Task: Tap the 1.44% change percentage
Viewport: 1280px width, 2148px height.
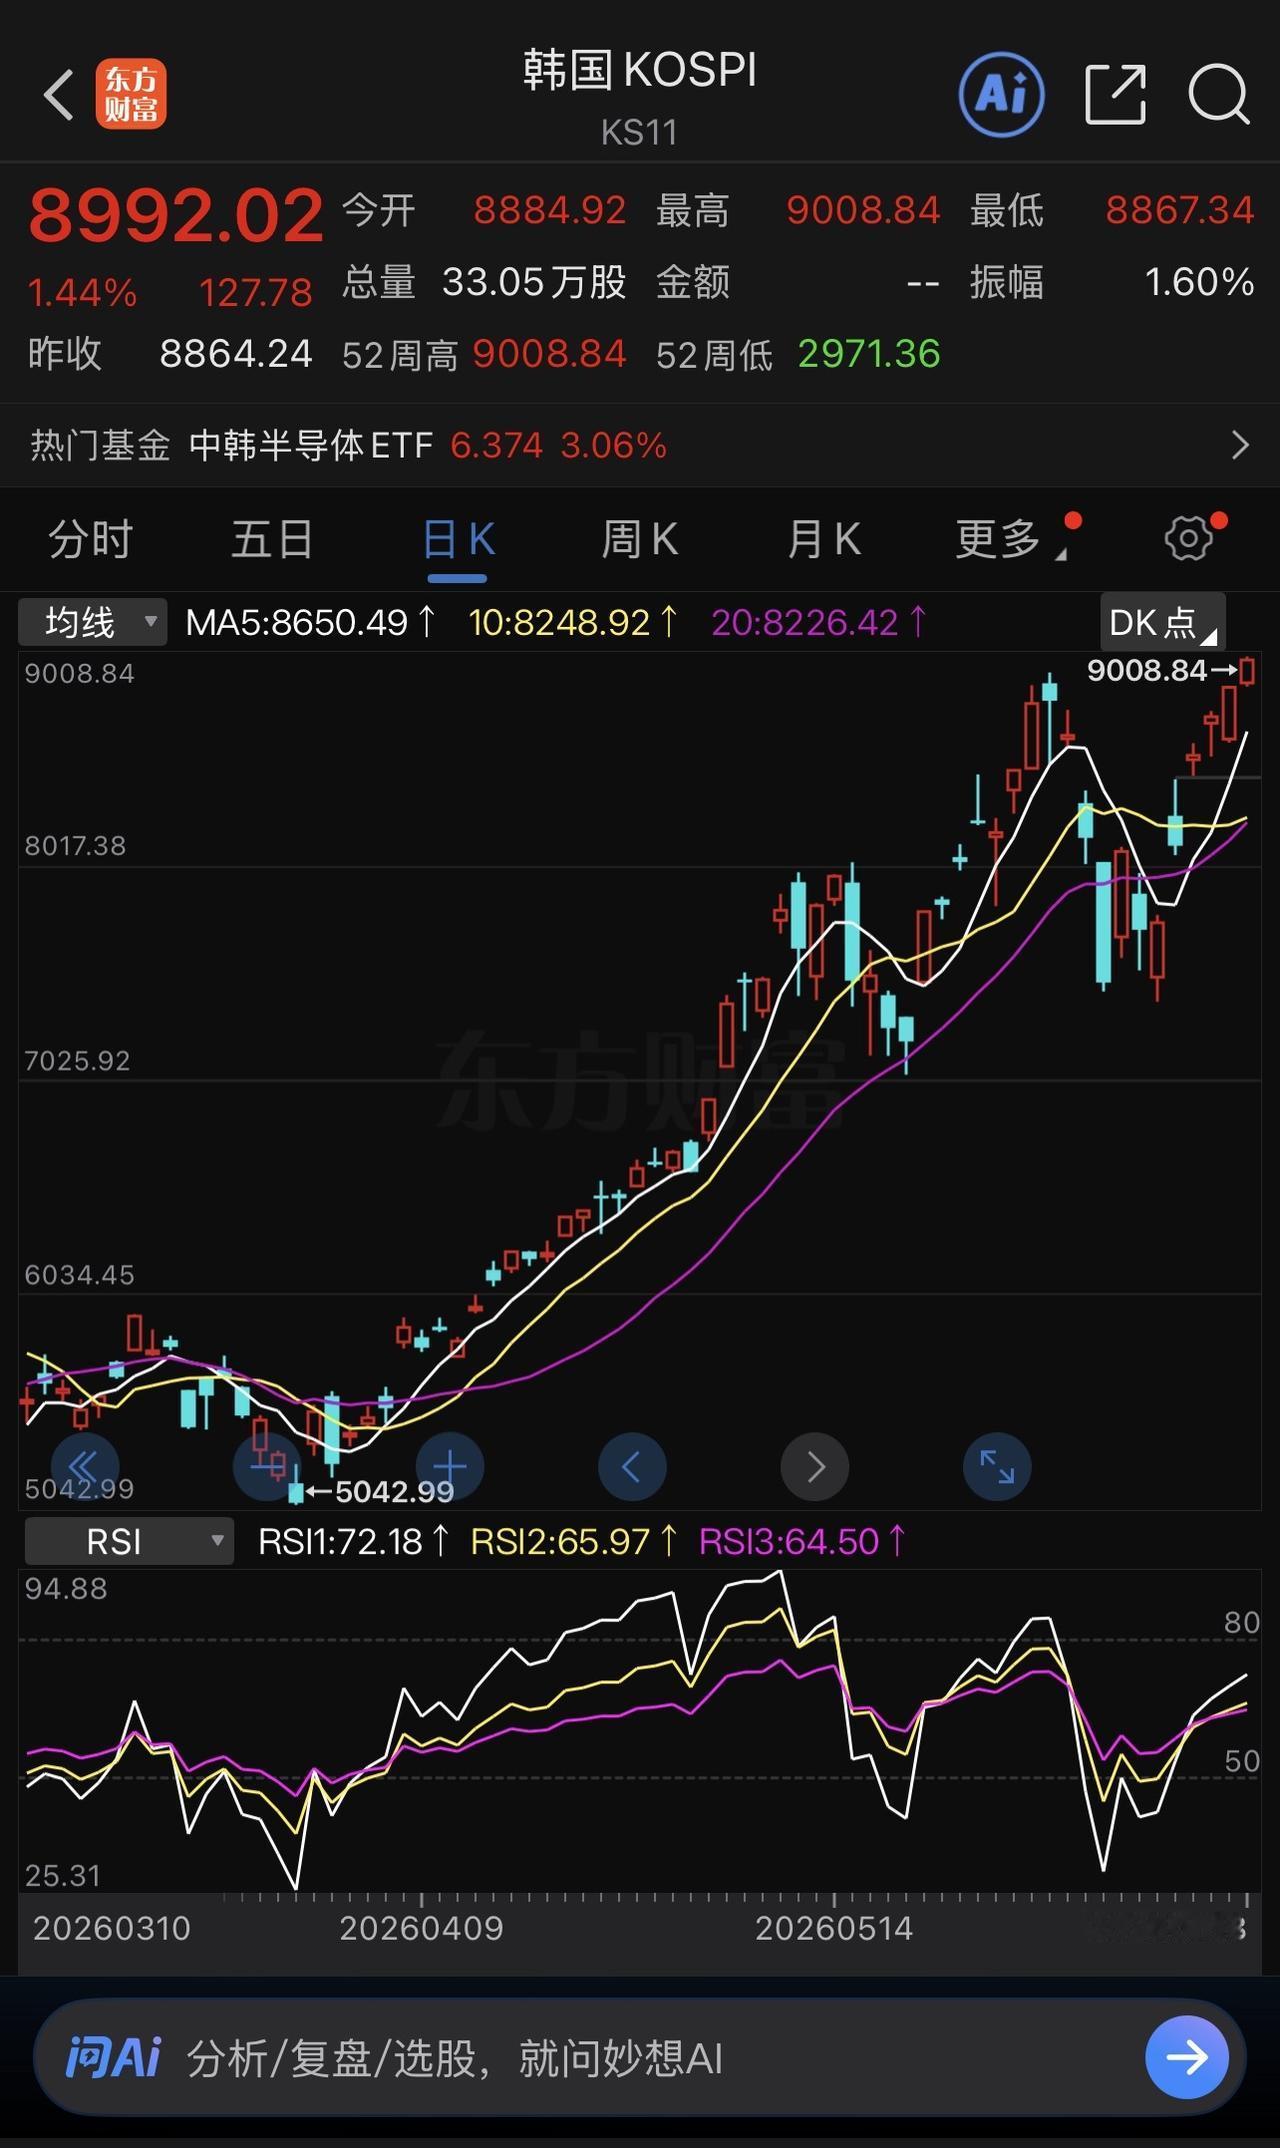Action: coord(82,293)
